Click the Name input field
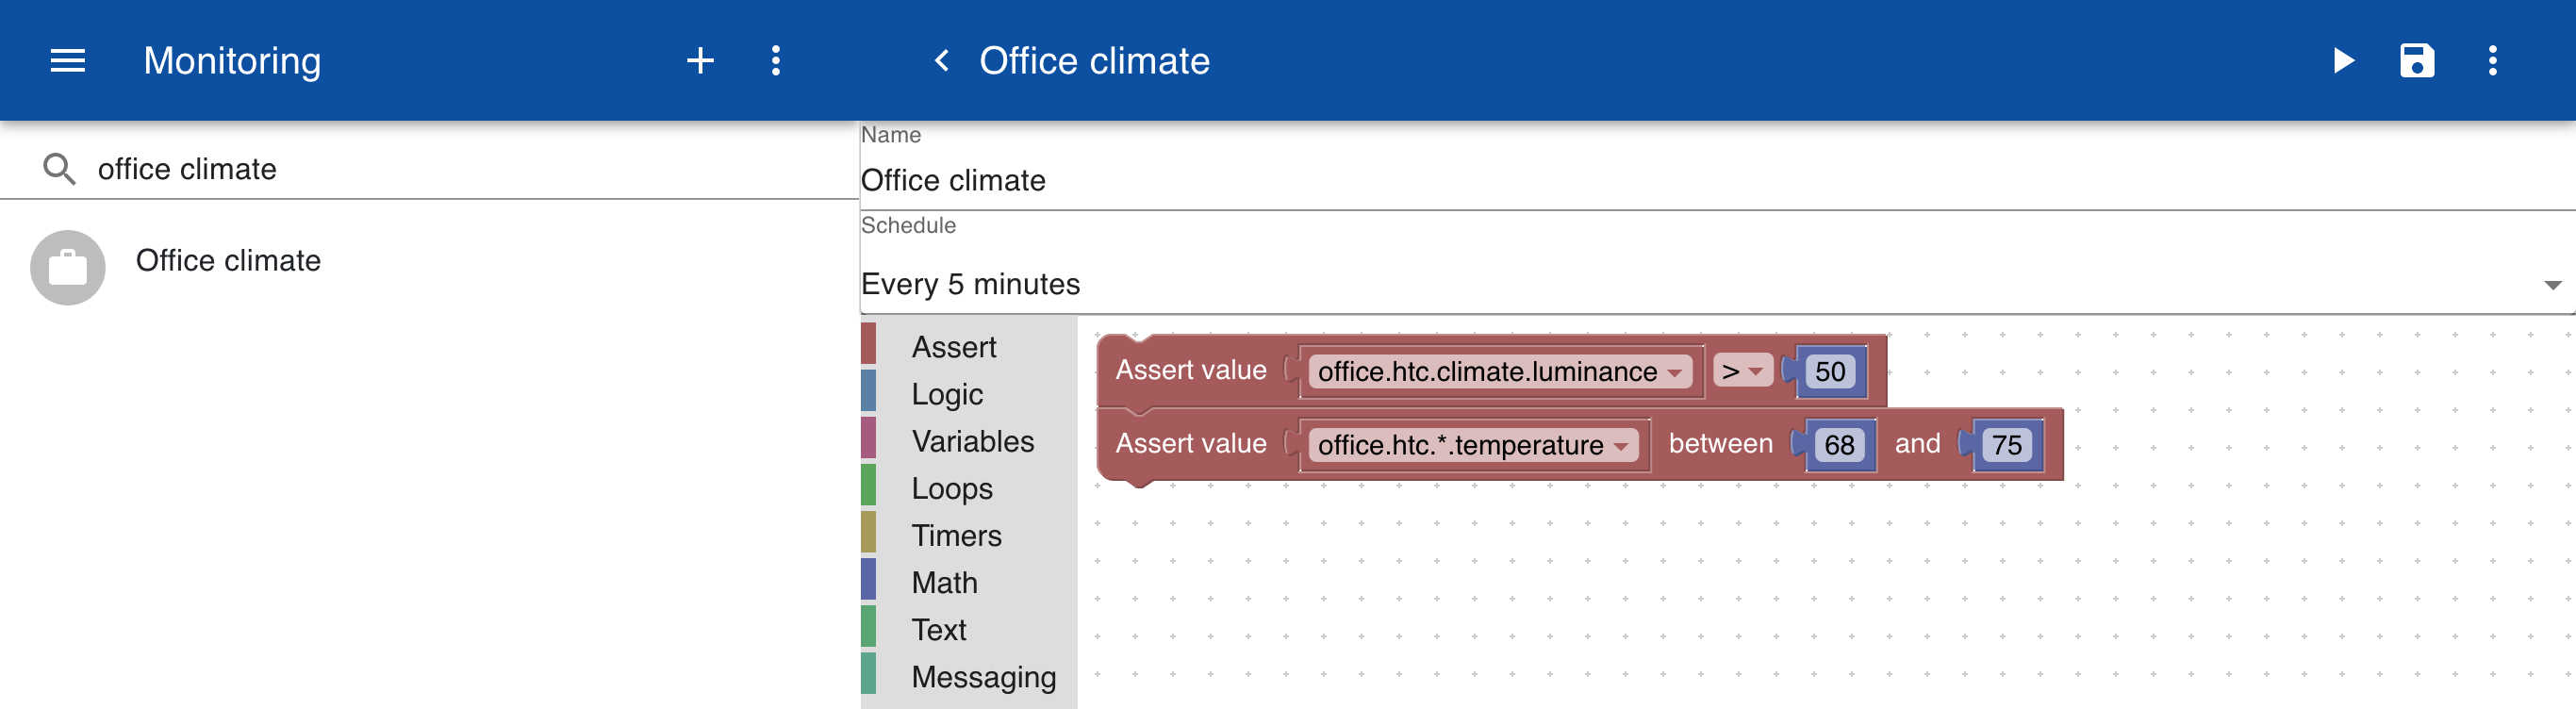The height and width of the screenshot is (709, 2576). (x=1716, y=181)
